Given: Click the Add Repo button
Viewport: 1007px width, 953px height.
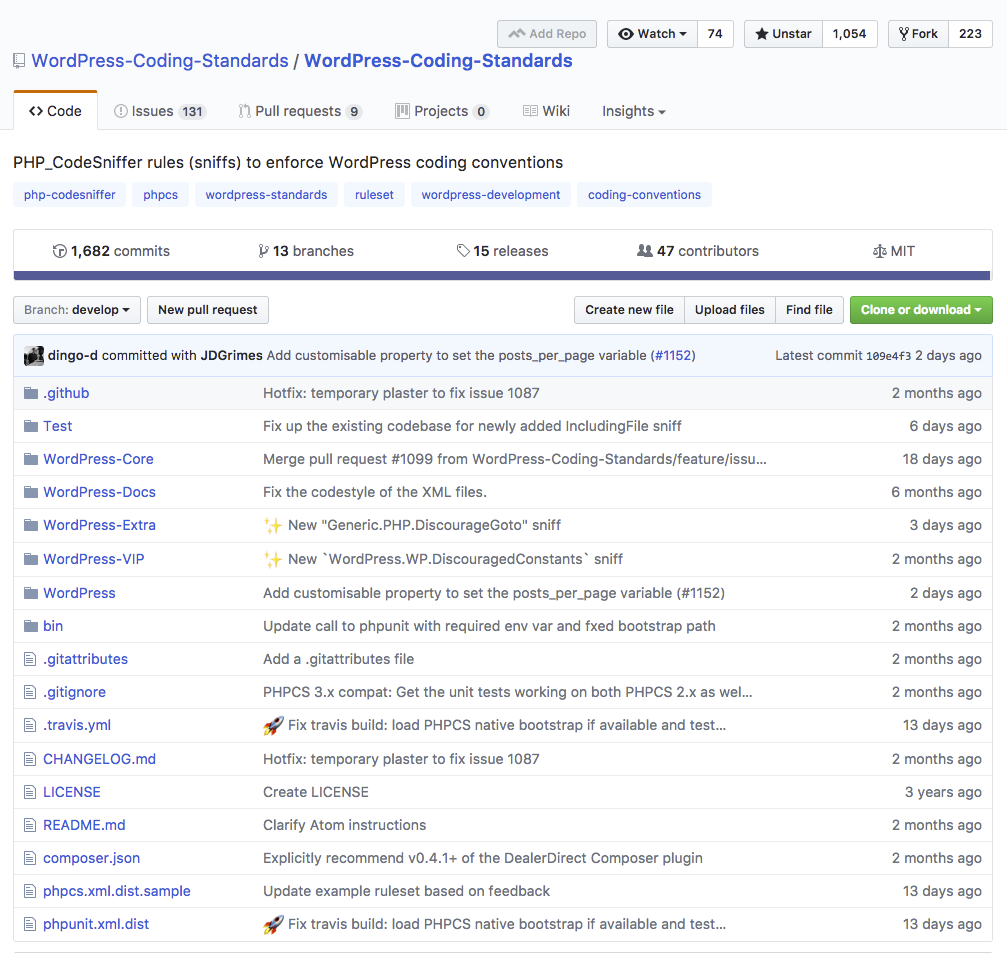Looking at the screenshot, I should point(547,34).
